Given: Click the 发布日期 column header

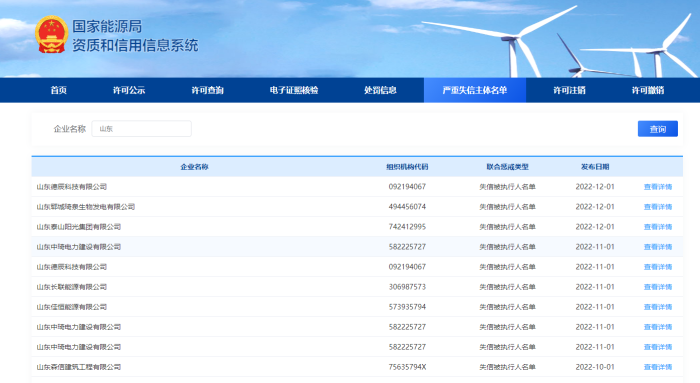Looking at the screenshot, I should [595, 167].
